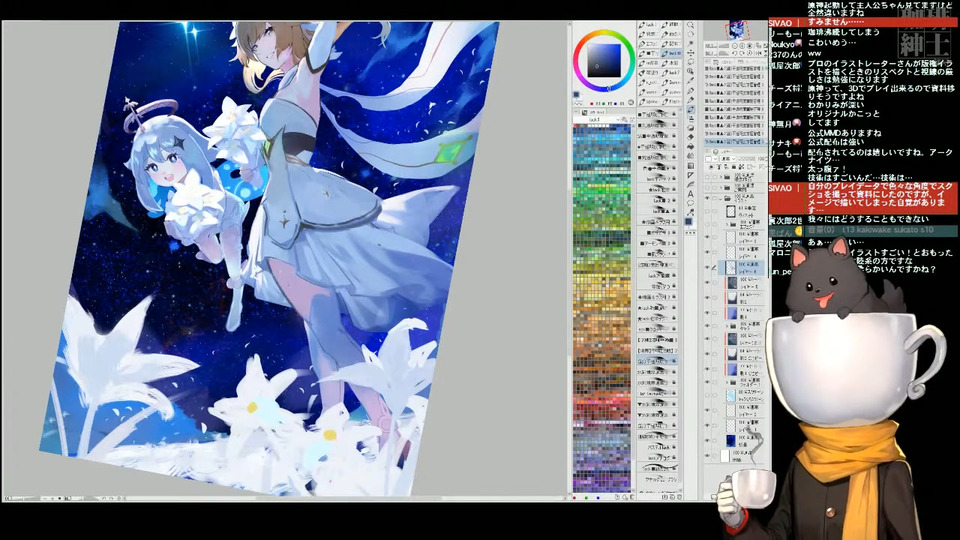The image size is (960, 540).
Task: Open the layer blending mode dropdown
Action: (727, 159)
